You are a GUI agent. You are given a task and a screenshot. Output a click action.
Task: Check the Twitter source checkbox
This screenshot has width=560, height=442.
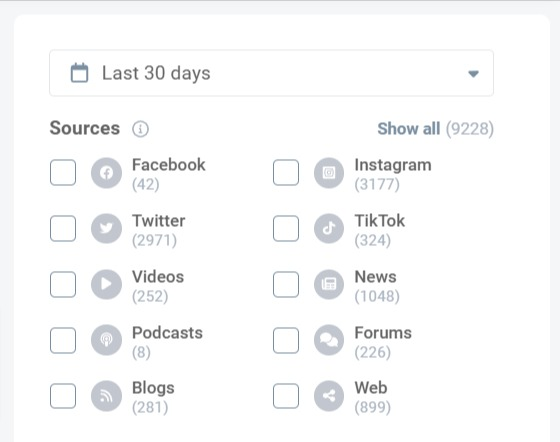63,228
